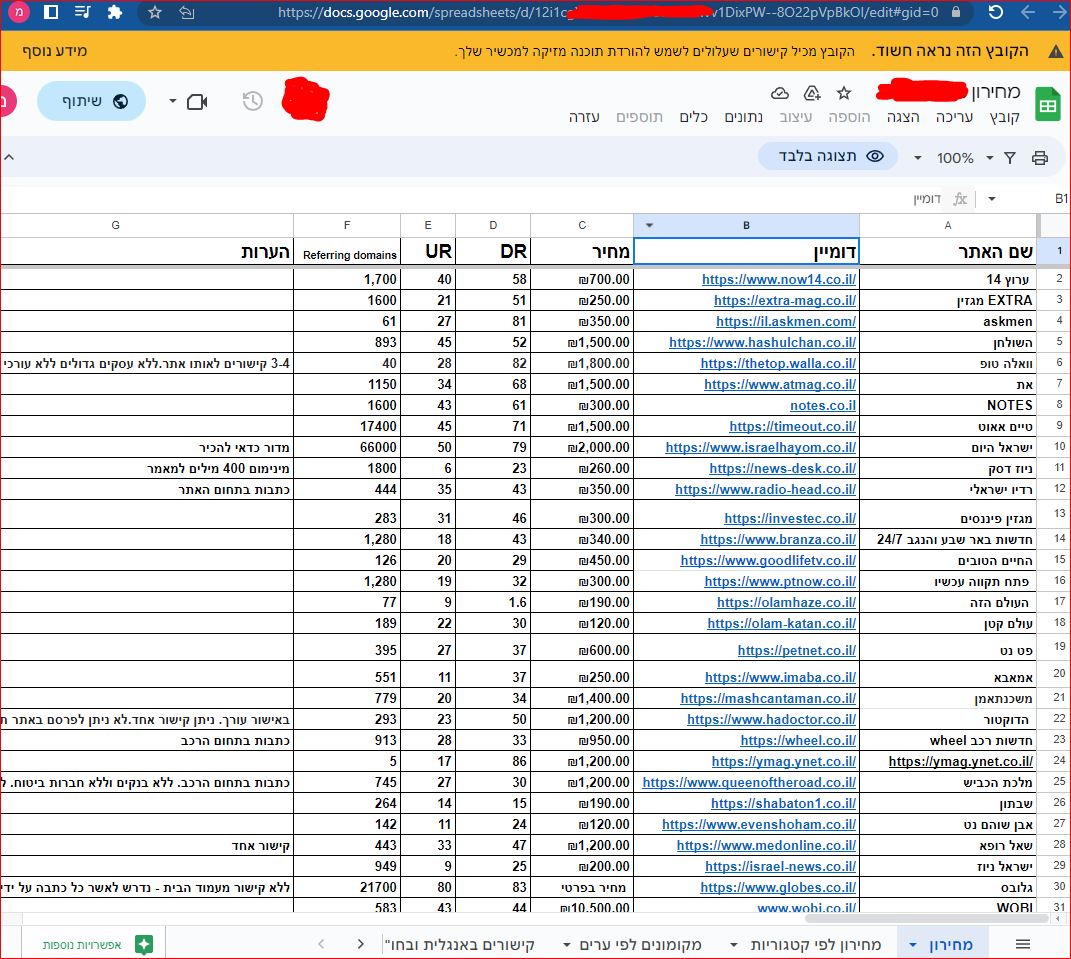Click the שיתוף share button
1071x959 pixels.
click(92, 101)
